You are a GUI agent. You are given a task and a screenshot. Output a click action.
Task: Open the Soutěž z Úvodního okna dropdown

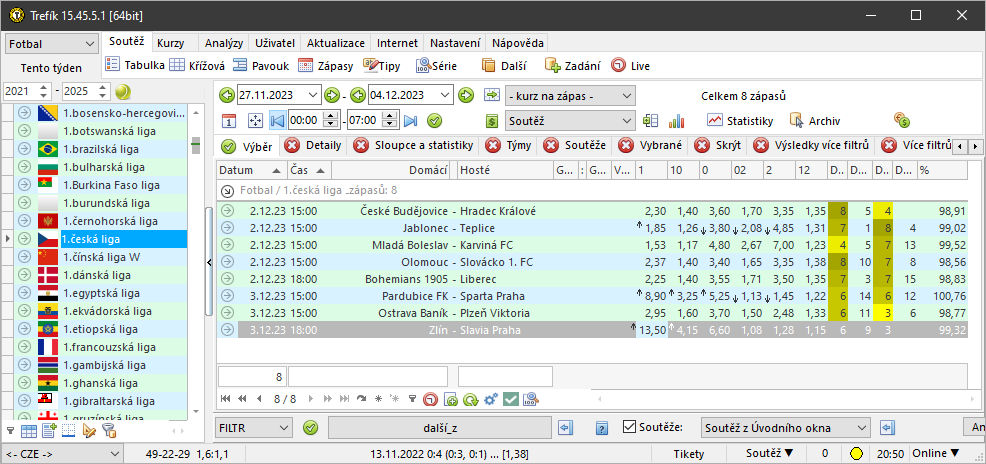[x=786, y=428]
